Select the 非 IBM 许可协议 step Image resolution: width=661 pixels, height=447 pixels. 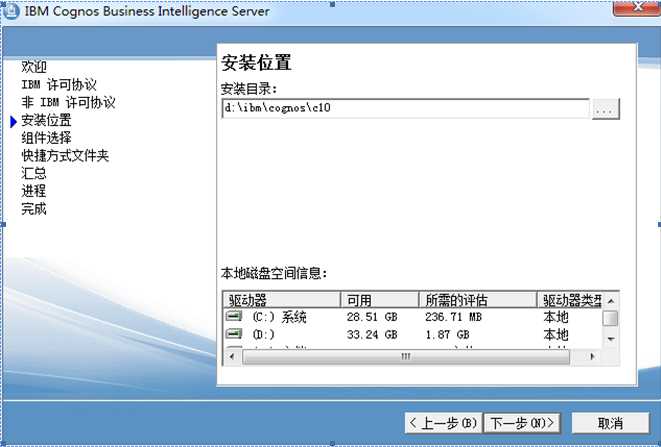(68, 102)
